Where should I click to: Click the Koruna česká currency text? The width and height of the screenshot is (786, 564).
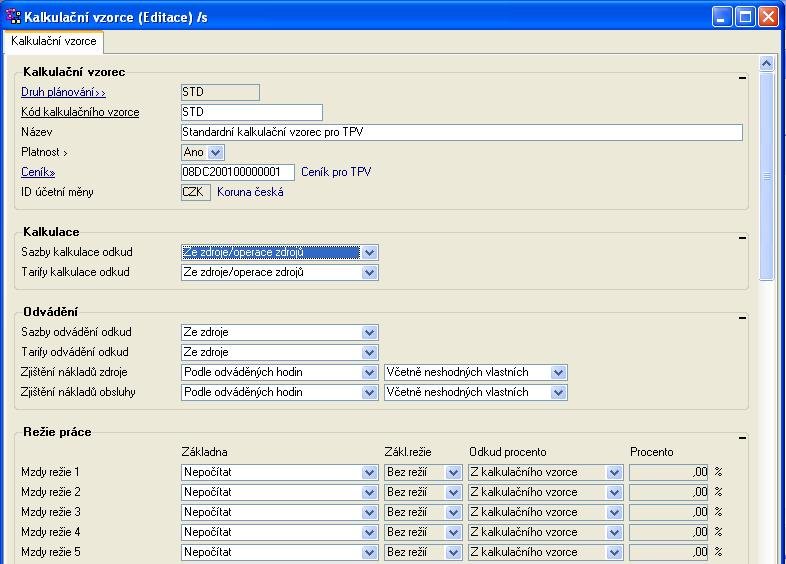[250, 192]
